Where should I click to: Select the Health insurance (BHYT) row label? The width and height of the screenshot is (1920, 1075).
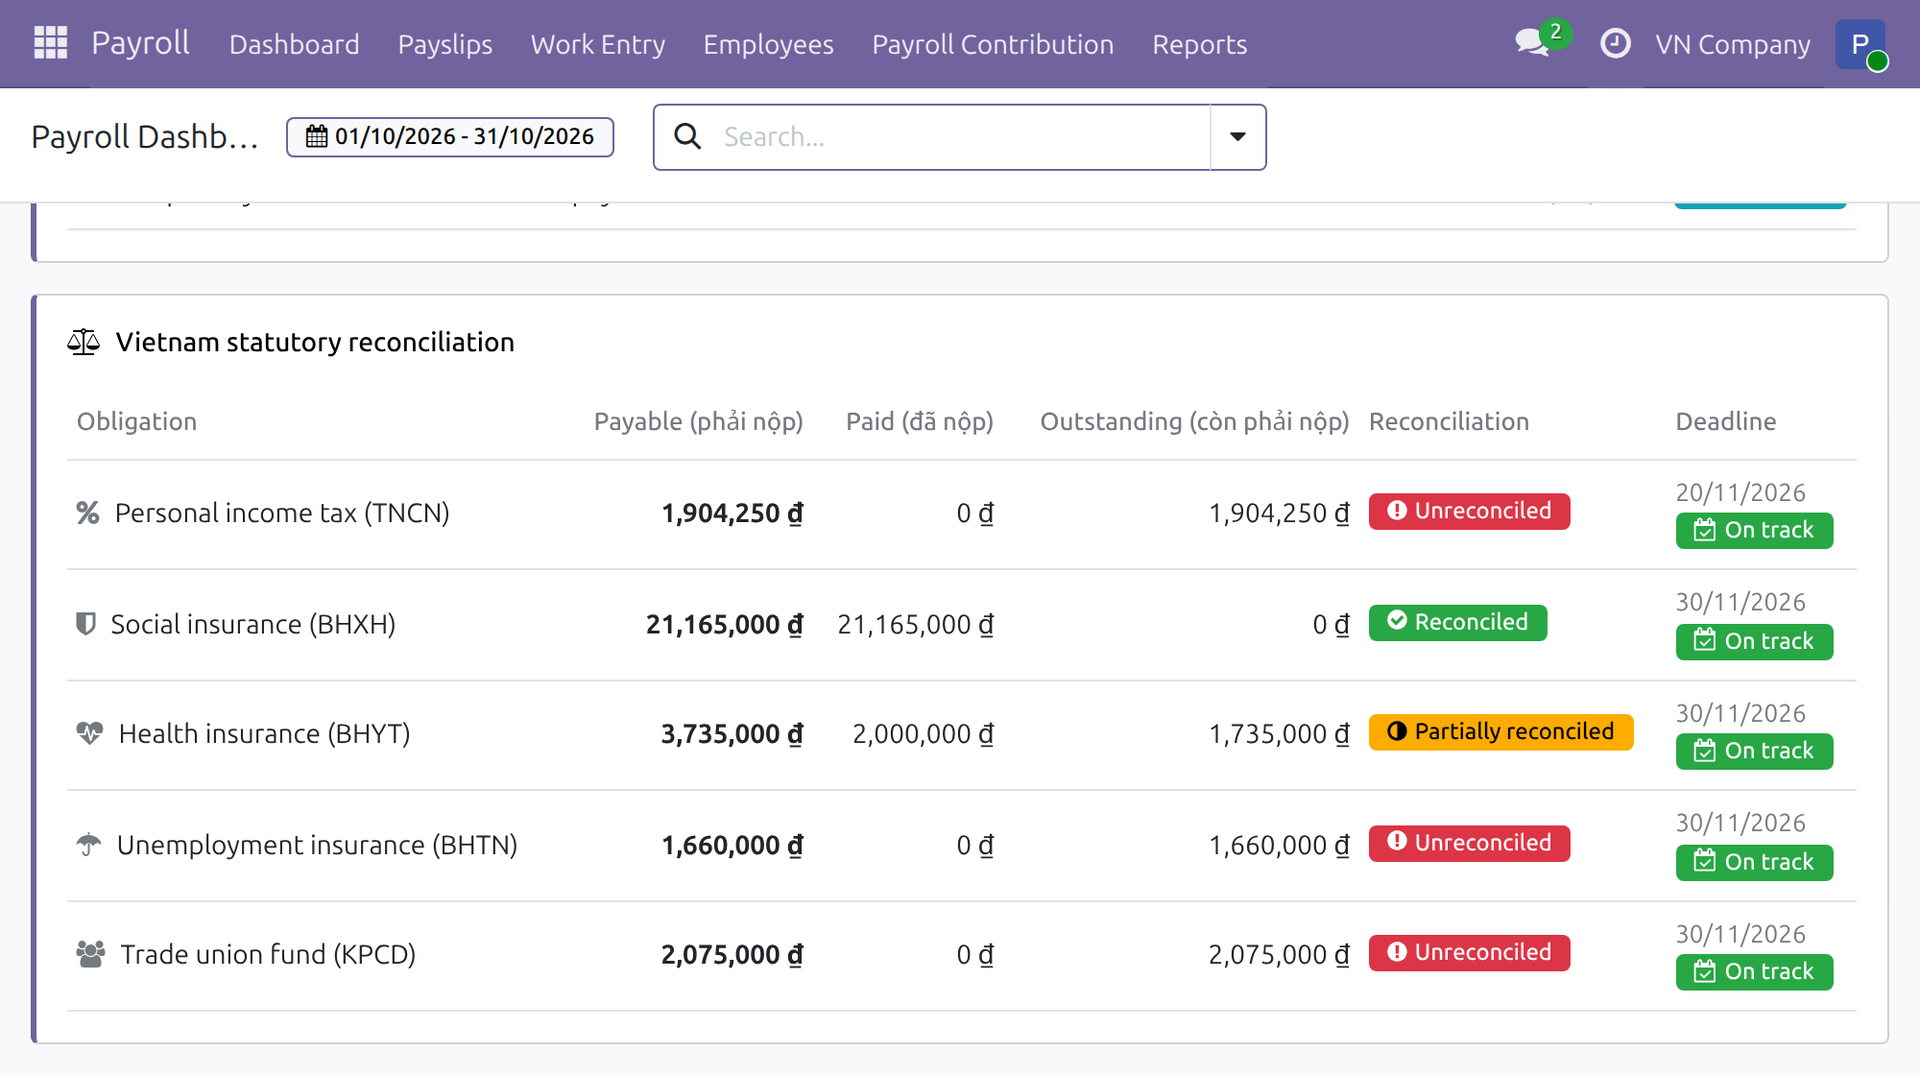click(x=264, y=734)
